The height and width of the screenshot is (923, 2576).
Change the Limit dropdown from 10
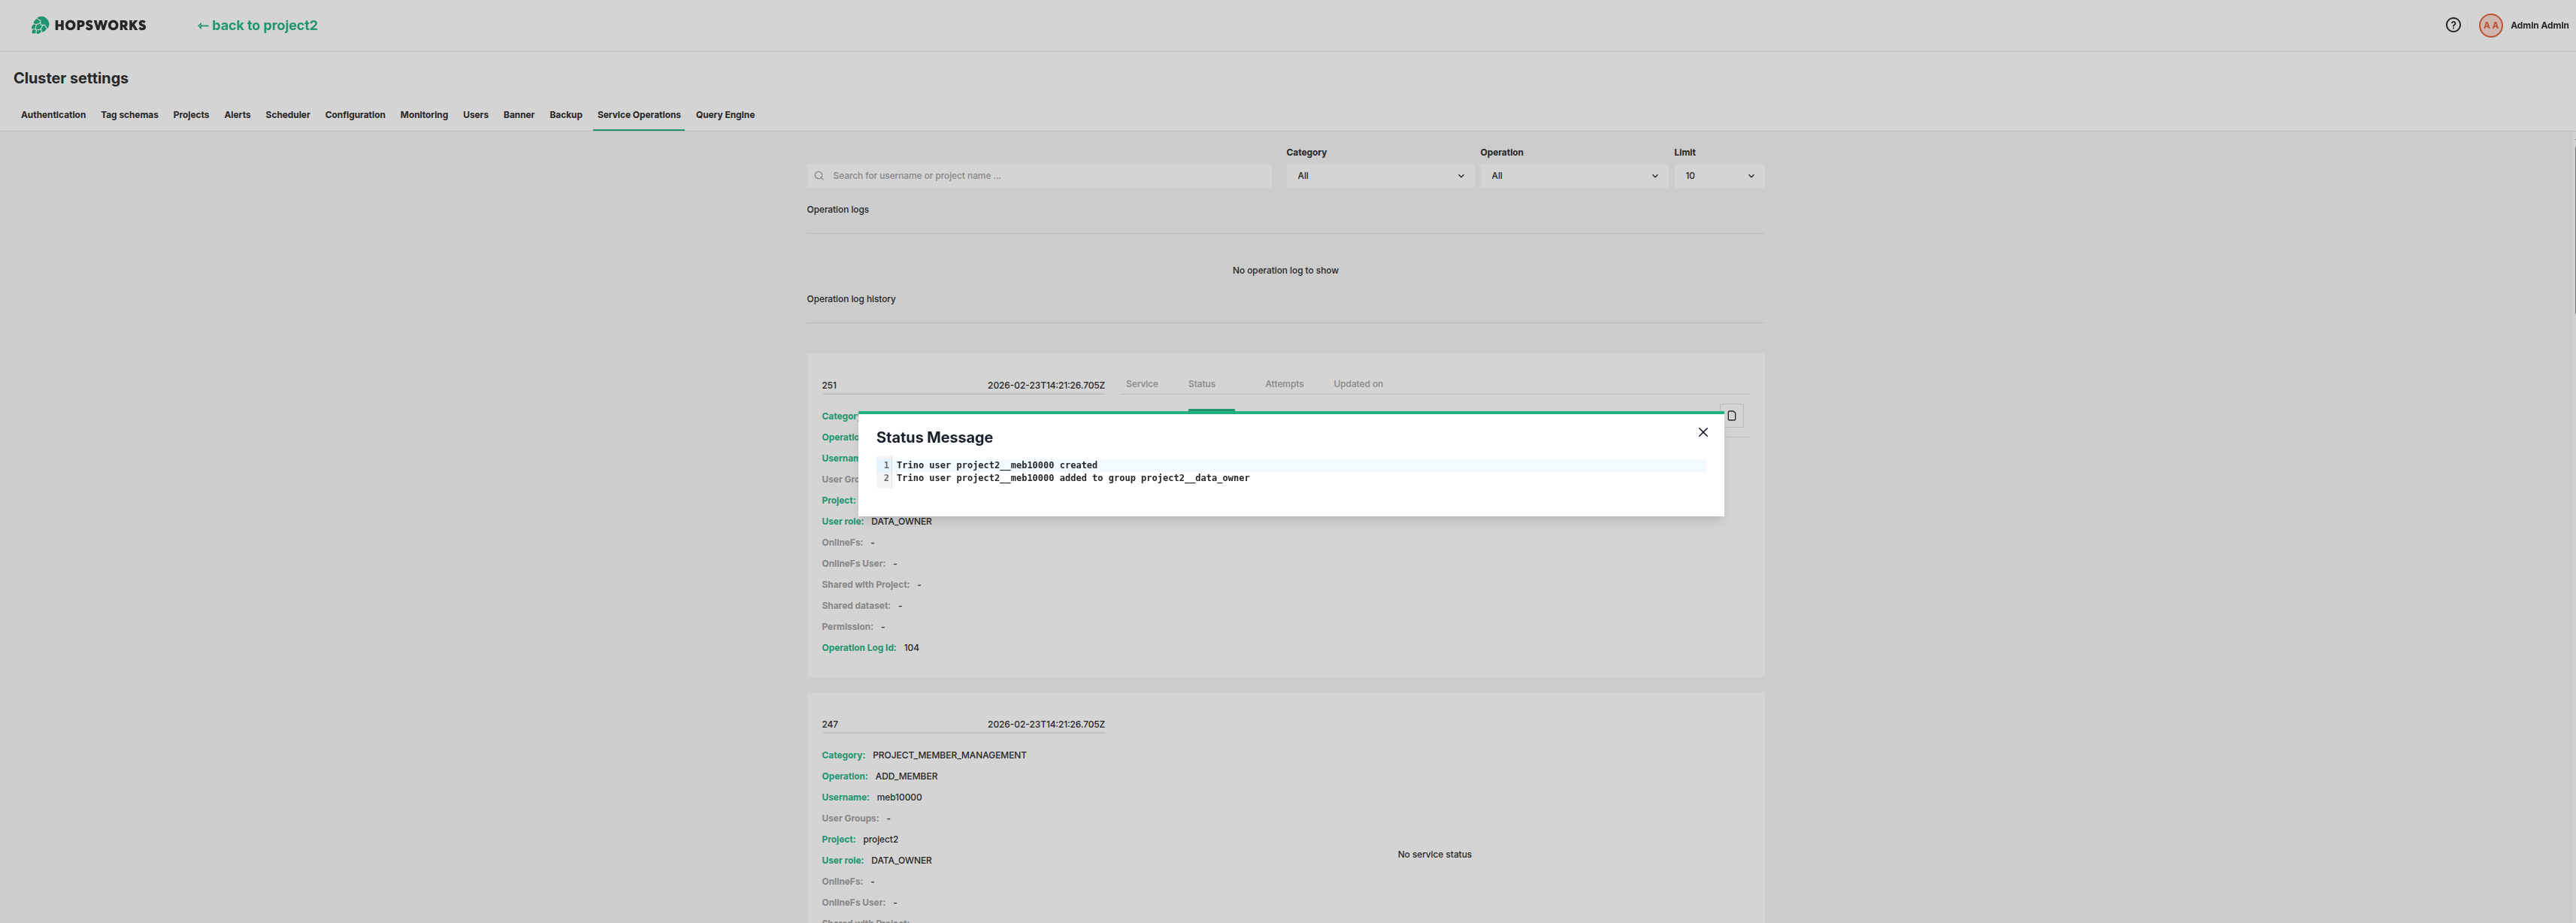tap(1718, 175)
